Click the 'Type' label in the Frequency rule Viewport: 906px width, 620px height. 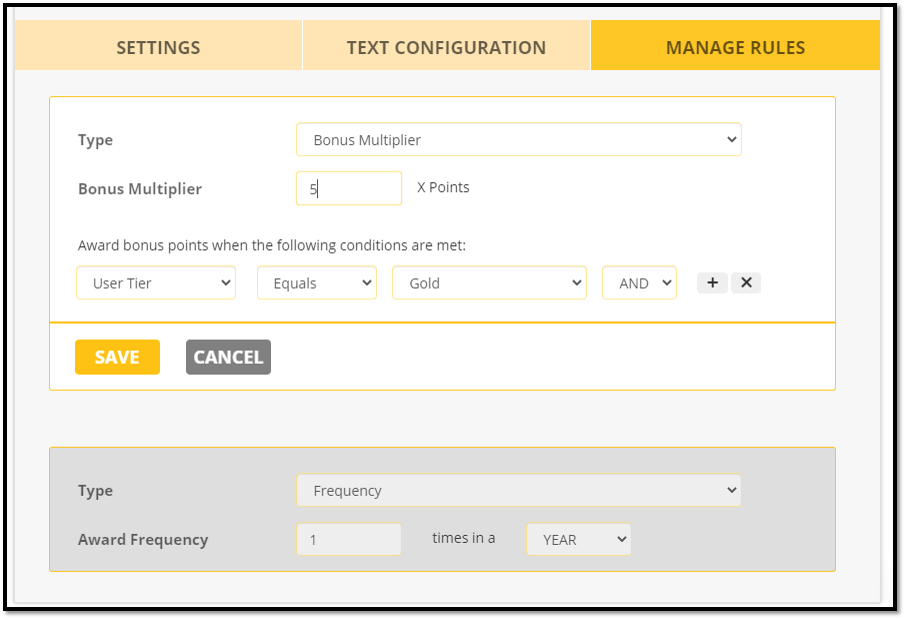tap(95, 491)
